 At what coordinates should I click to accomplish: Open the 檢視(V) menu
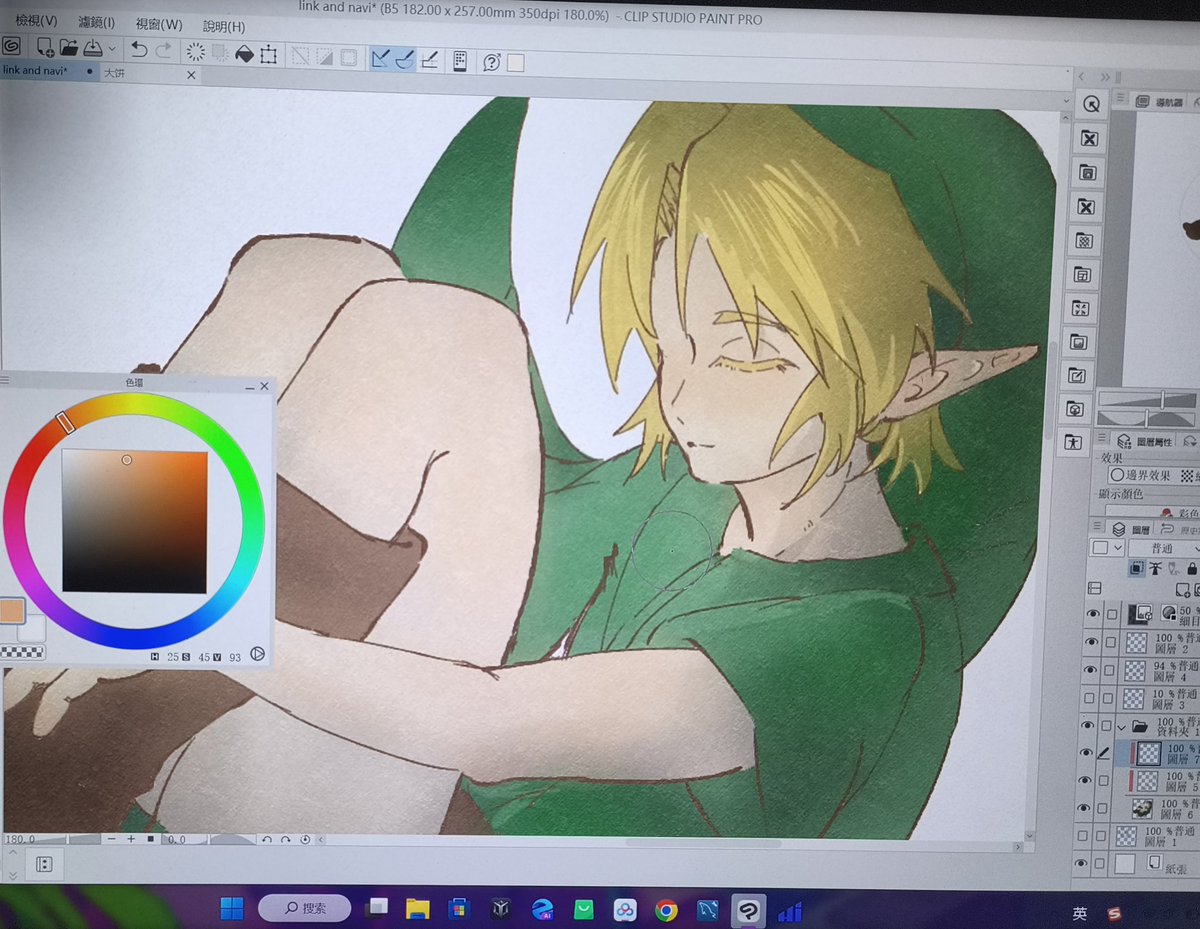(36, 20)
